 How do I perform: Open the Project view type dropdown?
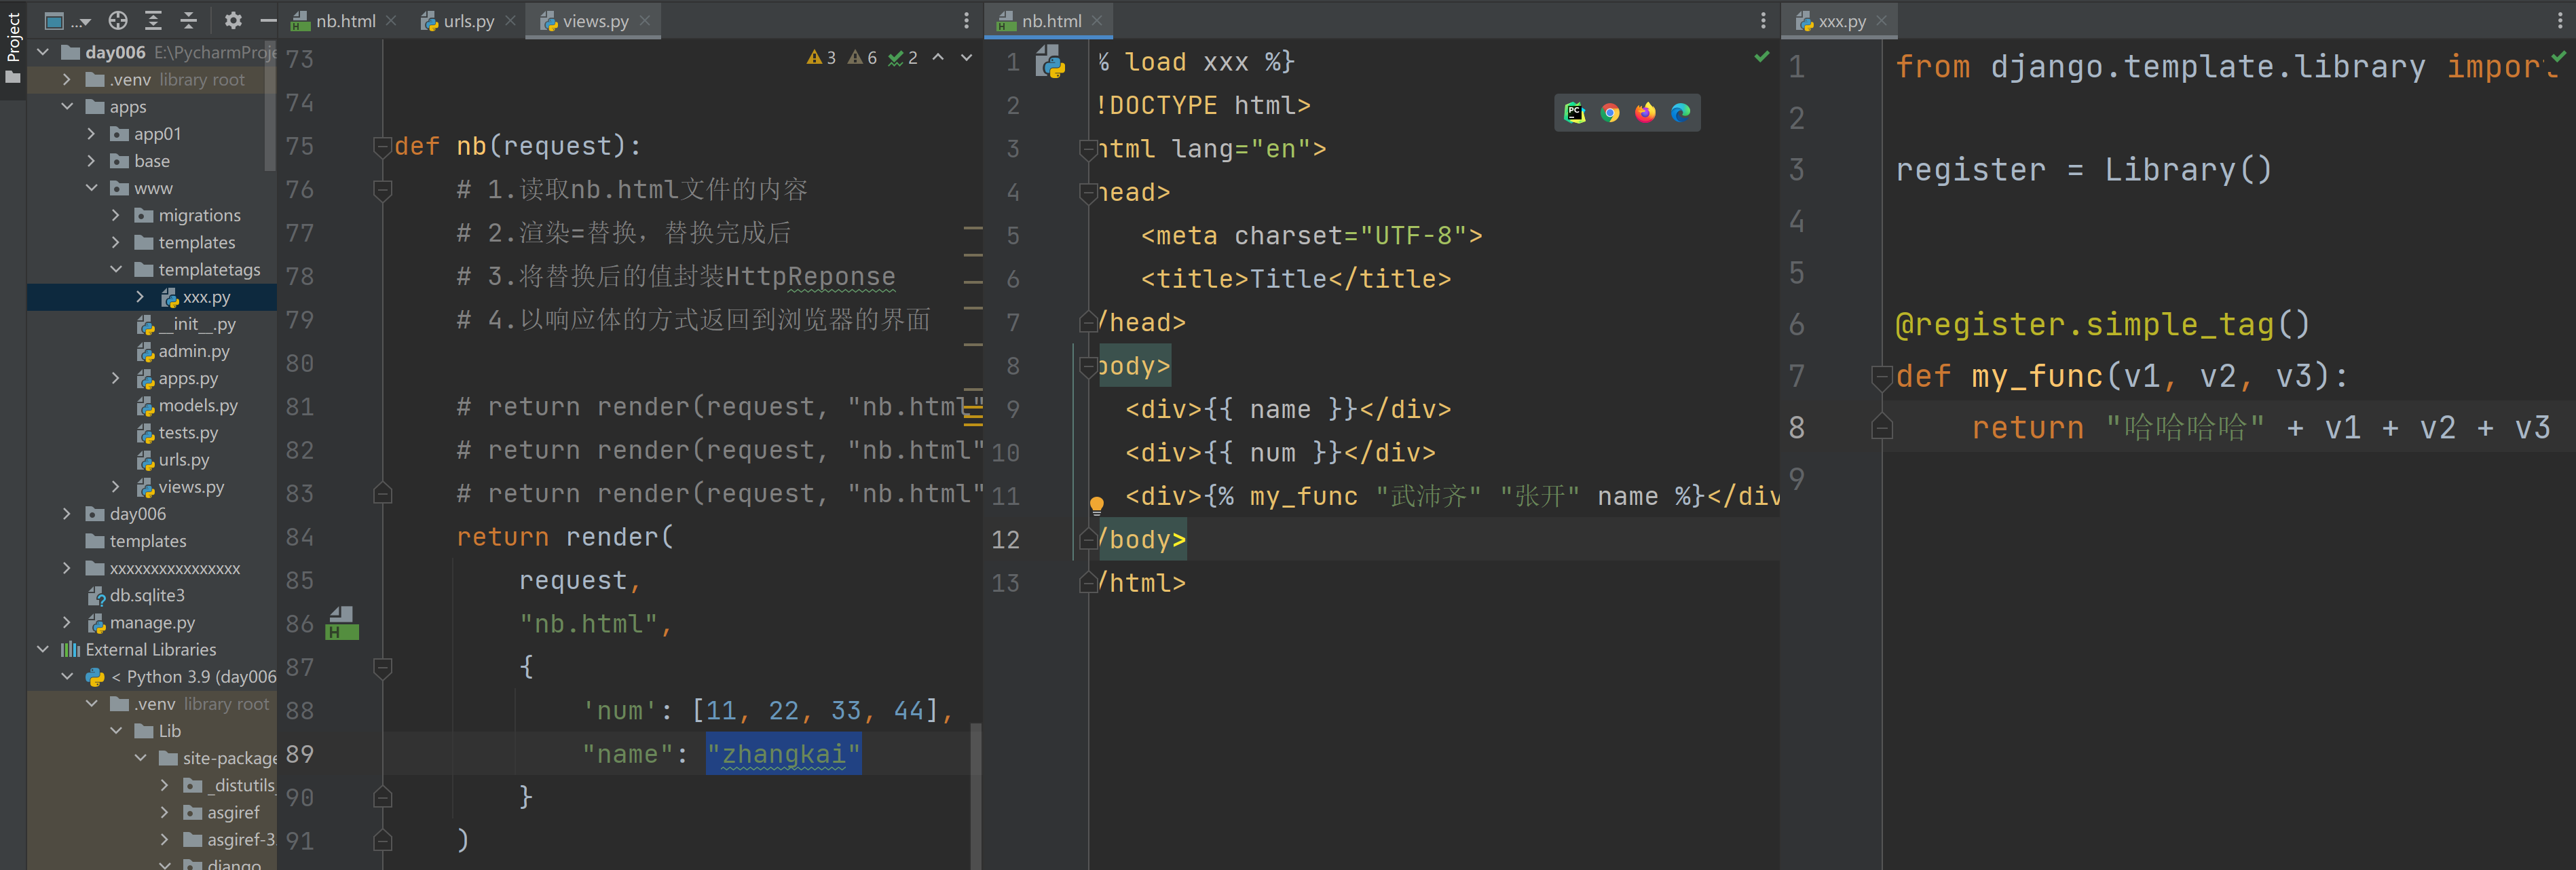click(67, 20)
